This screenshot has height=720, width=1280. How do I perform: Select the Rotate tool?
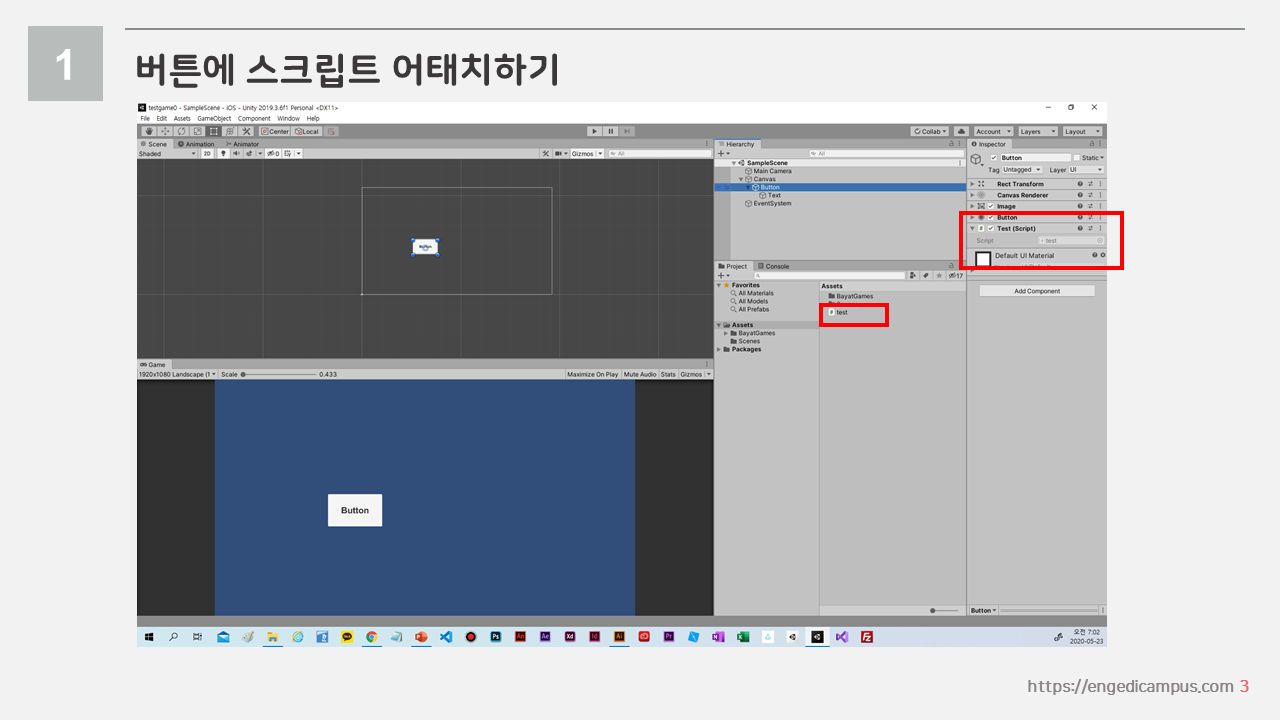pos(181,131)
